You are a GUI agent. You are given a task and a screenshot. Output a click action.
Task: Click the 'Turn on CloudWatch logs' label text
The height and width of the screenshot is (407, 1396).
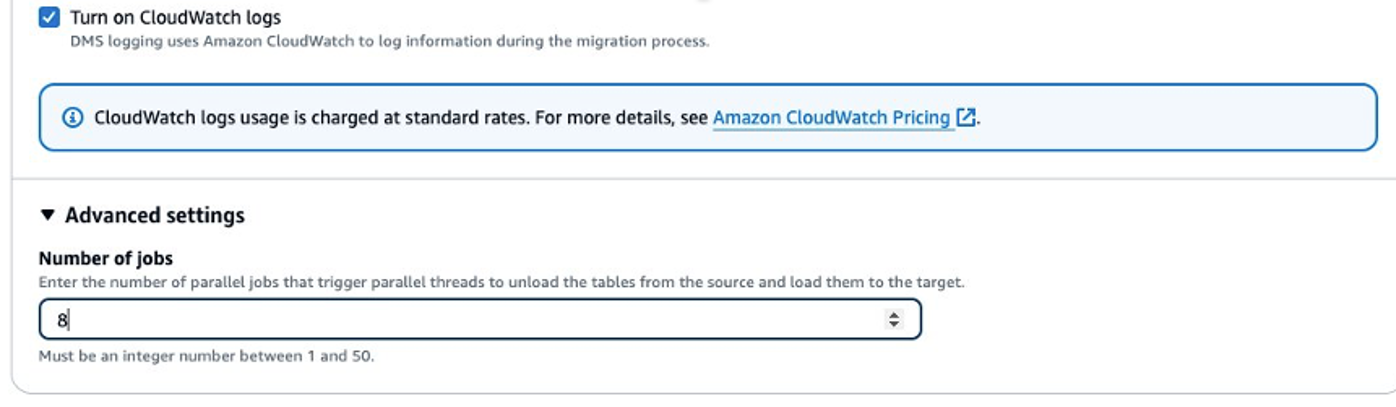click(175, 17)
